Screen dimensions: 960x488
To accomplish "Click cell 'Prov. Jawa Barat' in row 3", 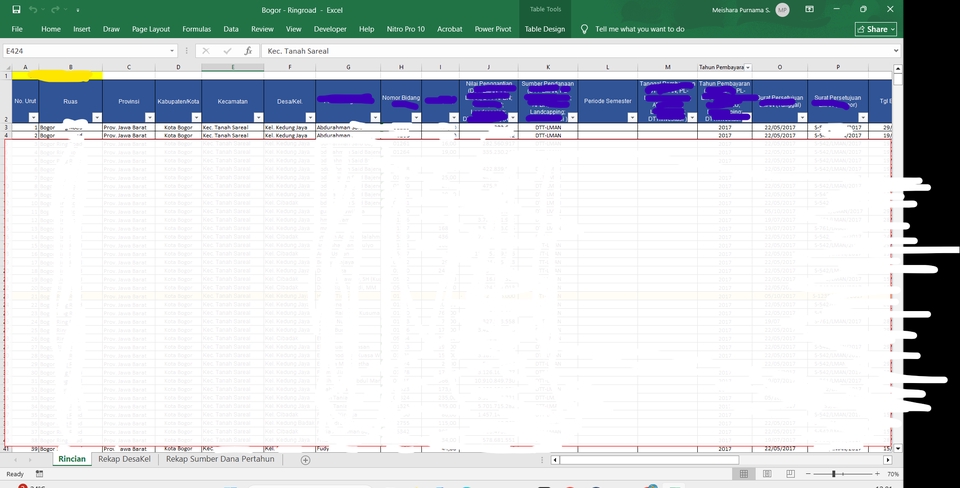I will pos(129,127).
